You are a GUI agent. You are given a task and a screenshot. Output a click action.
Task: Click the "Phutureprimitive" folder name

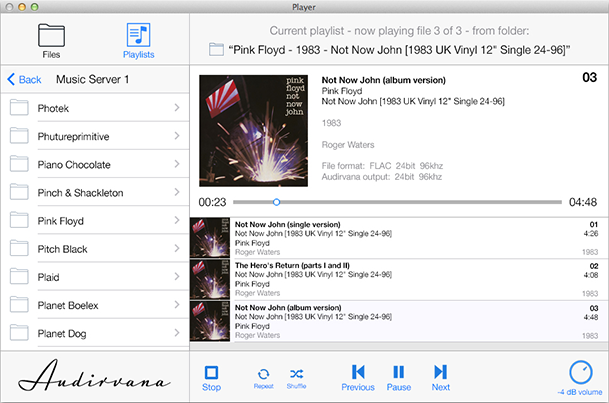(x=73, y=137)
